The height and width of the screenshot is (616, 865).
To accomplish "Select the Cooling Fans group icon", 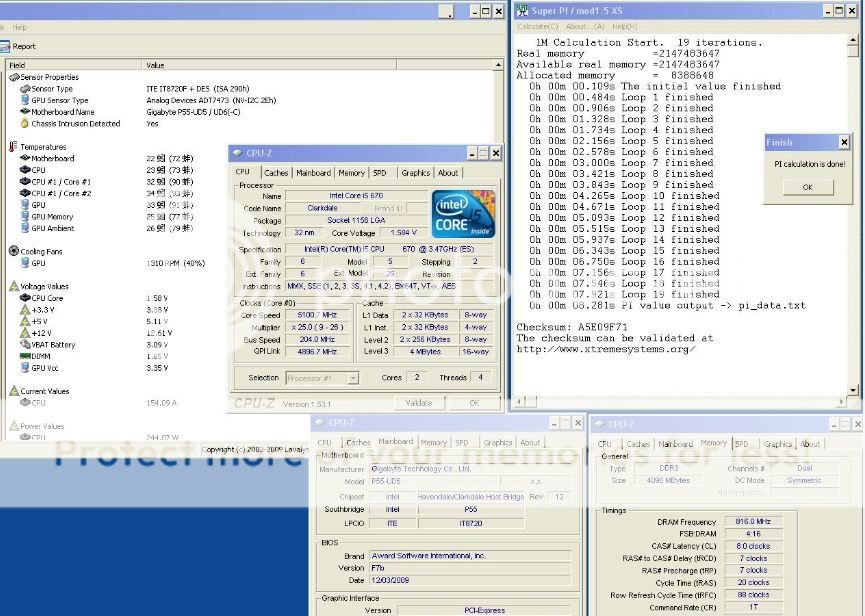I will (x=14, y=251).
